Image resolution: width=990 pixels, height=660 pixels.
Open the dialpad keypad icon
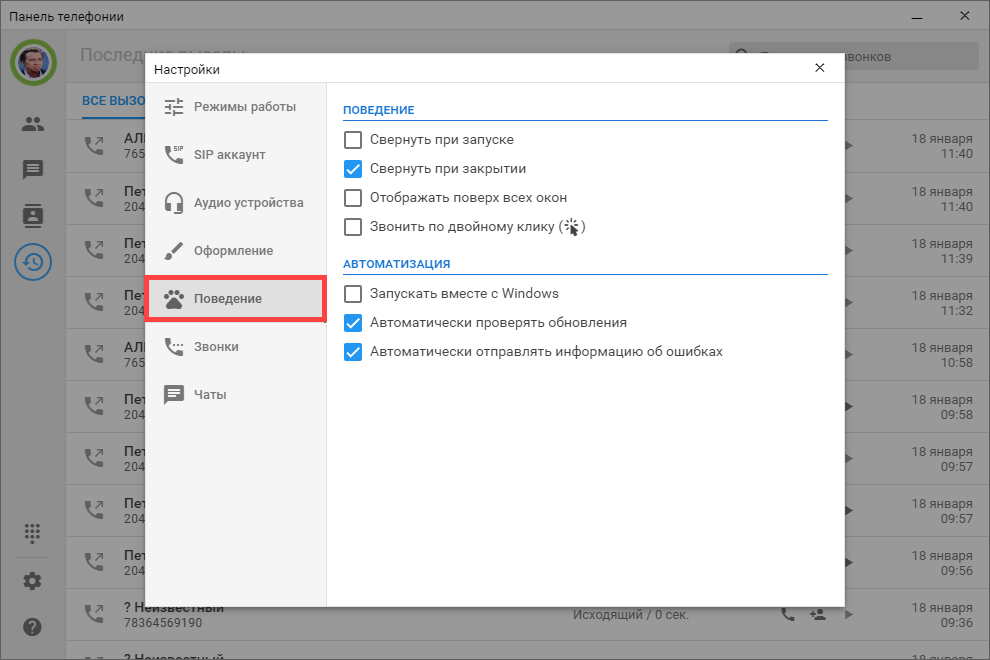pyautogui.click(x=33, y=533)
